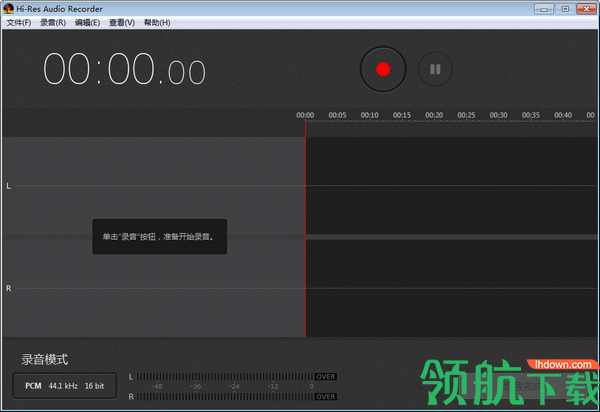Viewport: 600px width, 412px height.
Task: Click the 00:15 timeline marker
Action: click(x=402, y=115)
